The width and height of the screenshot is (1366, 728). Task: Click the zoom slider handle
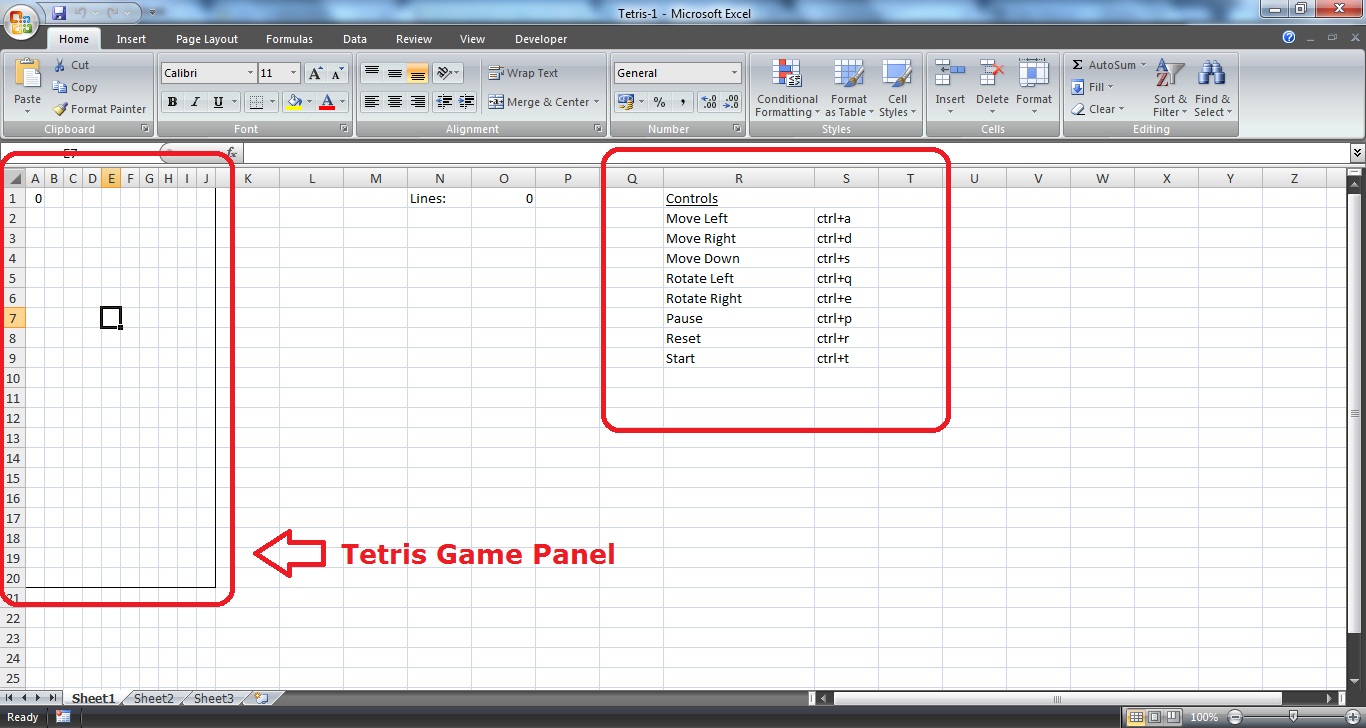point(1293,717)
